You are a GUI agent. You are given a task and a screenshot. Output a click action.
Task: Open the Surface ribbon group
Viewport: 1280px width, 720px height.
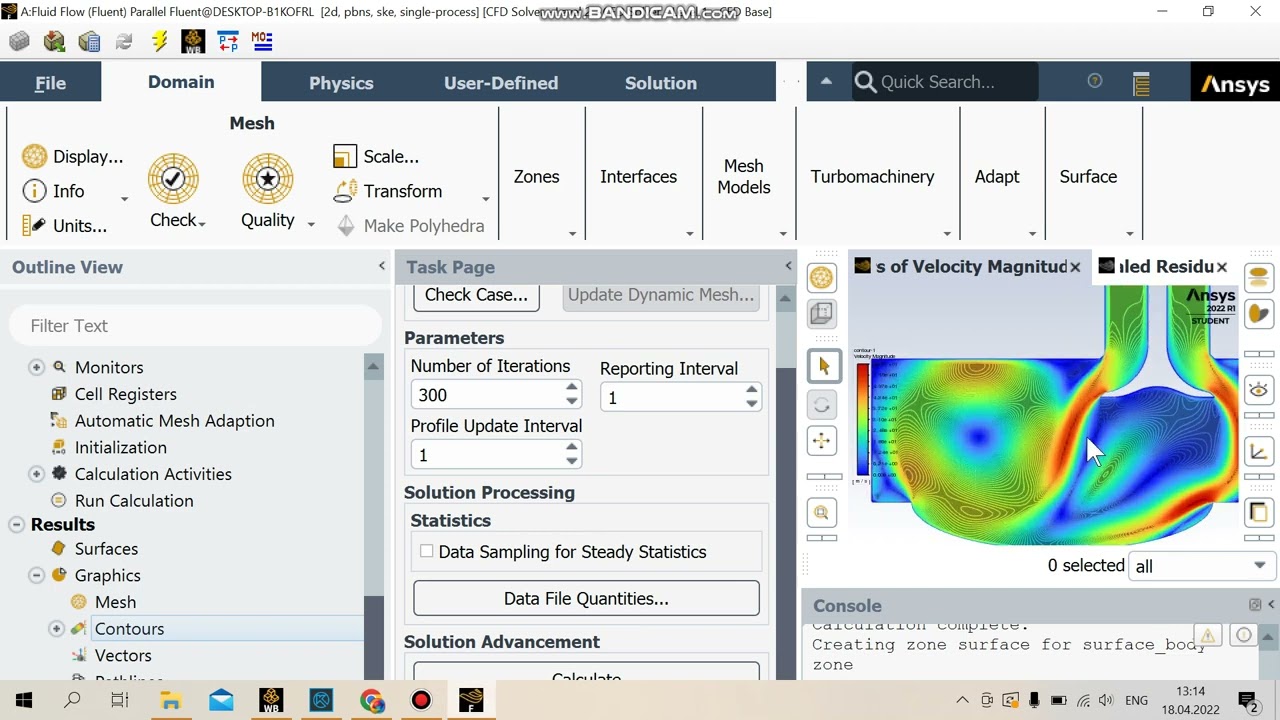(x=1088, y=176)
